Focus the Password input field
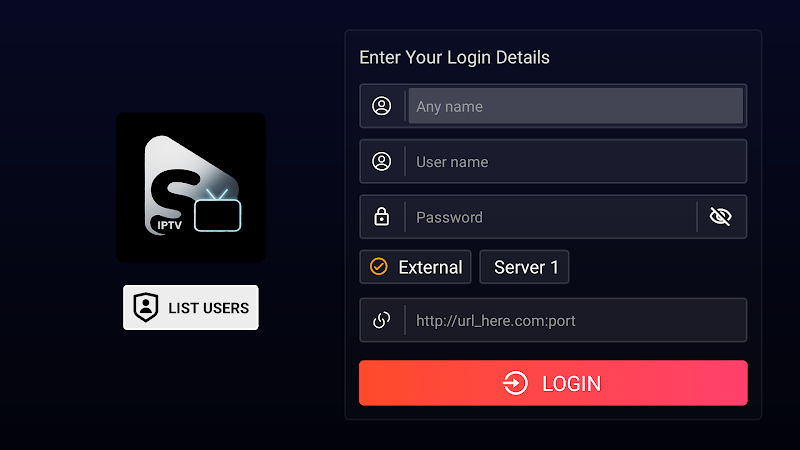This screenshot has height=450, width=800. tap(551, 217)
